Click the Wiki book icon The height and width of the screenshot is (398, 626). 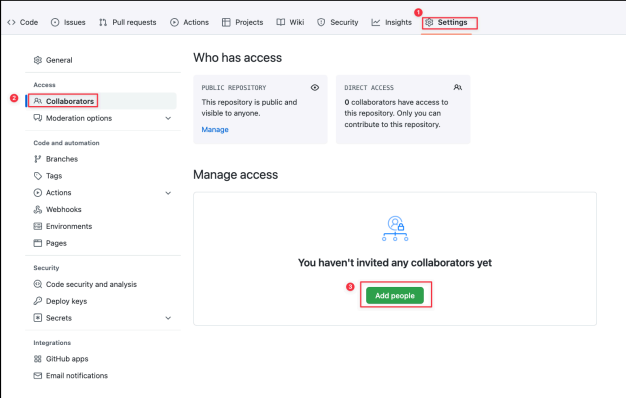(281, 22)
